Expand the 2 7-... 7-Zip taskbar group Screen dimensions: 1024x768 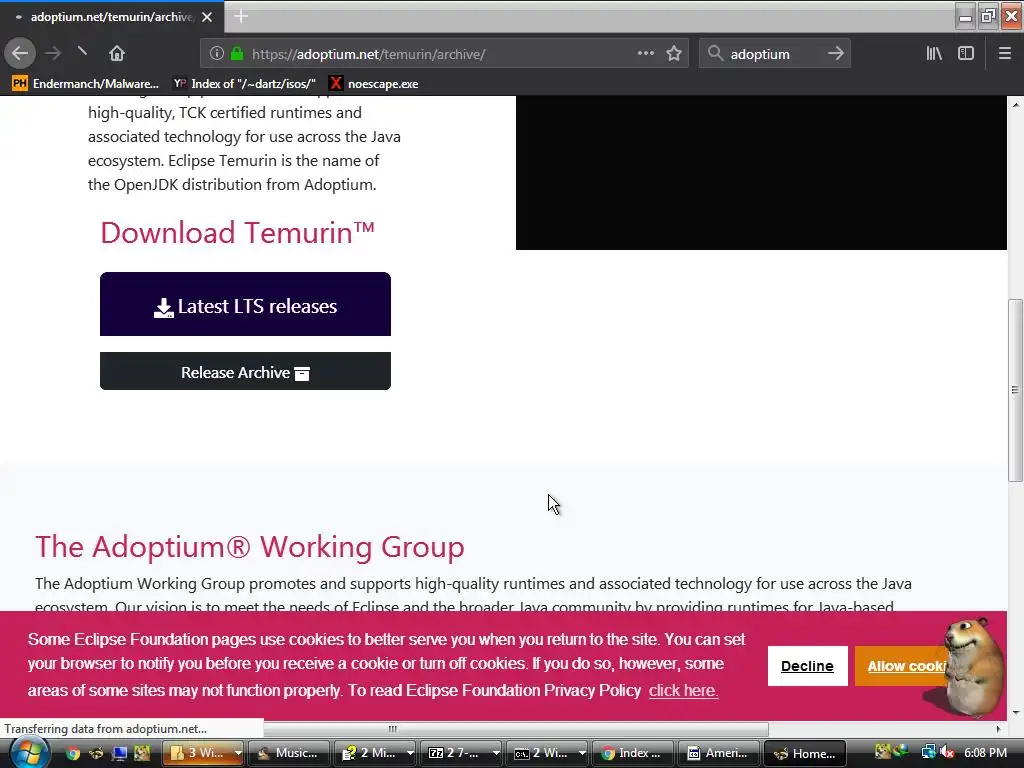point(462,753)
